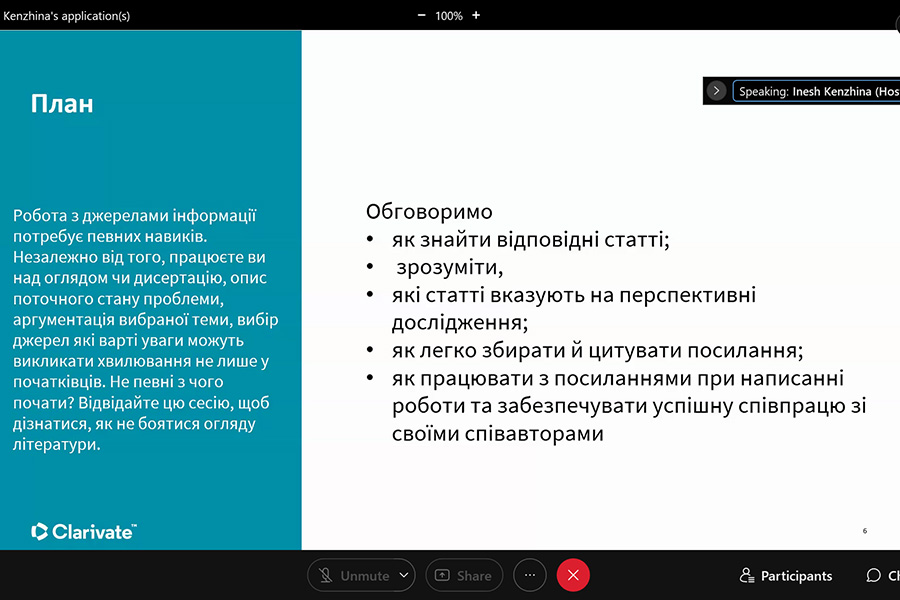Open the Participants panel

786,576
